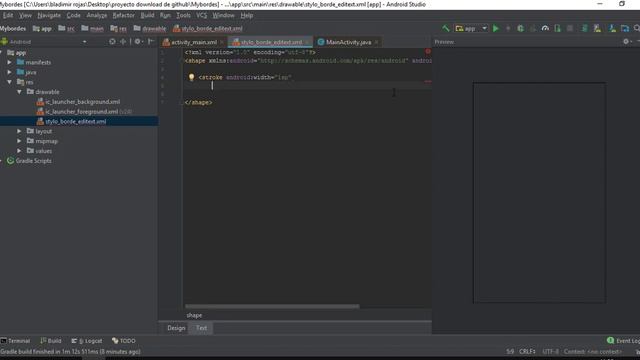Close the MainActivity.java editor tab
This screenshot has width=640, height=360.
[376, 42]
